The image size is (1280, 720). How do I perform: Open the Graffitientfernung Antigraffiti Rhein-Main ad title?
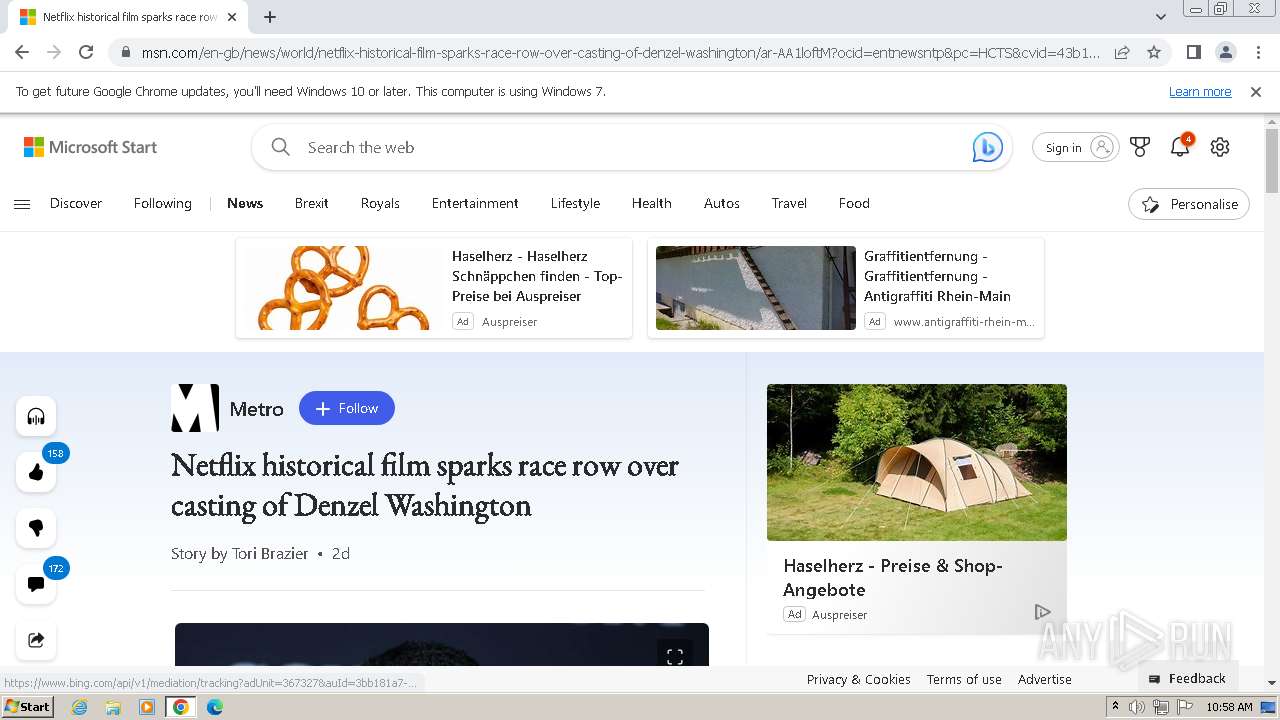(x=938, y=276)
